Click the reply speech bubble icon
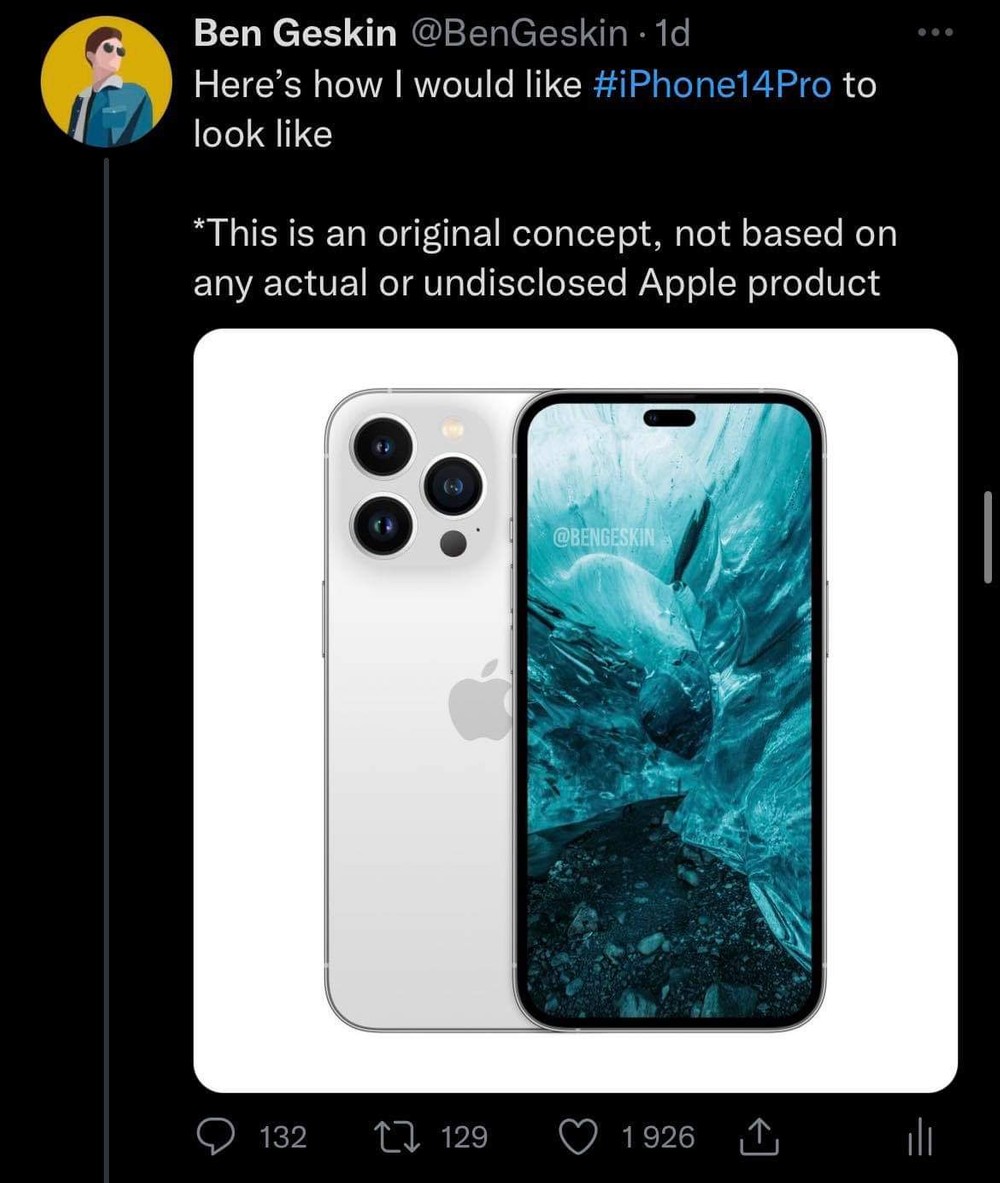1000x1183 pixels. [215, 1136]
